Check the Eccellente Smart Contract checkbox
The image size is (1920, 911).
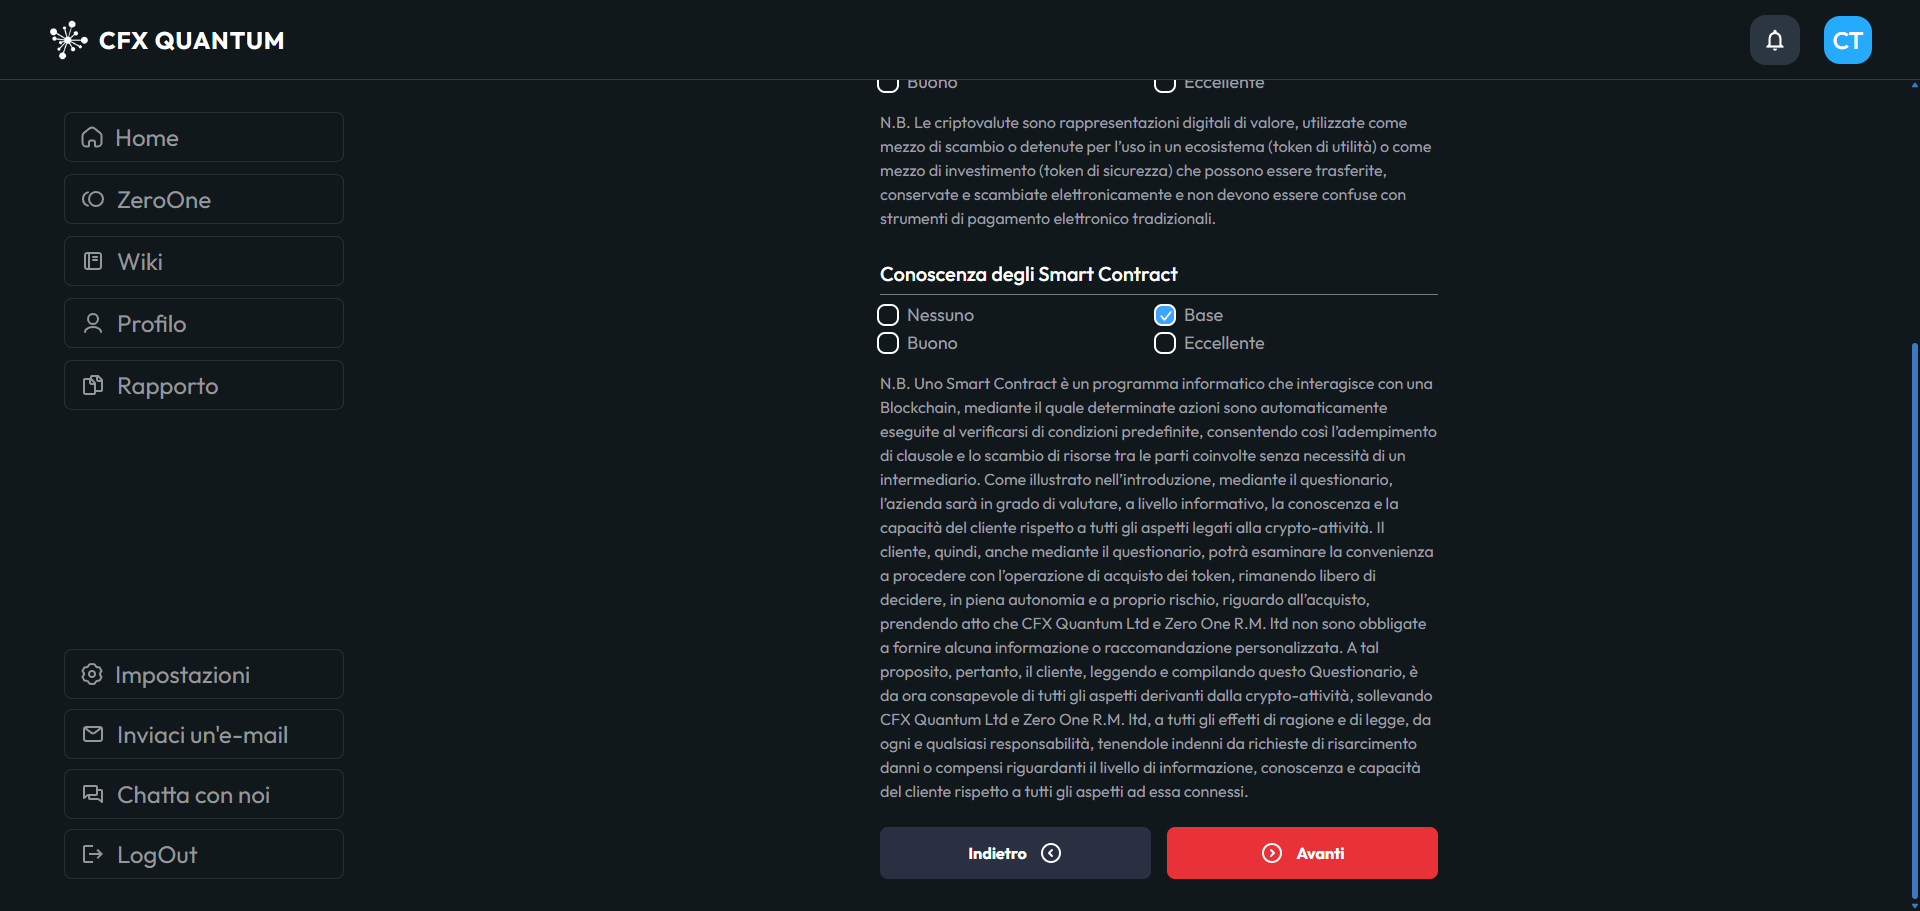coord(1165,343)
